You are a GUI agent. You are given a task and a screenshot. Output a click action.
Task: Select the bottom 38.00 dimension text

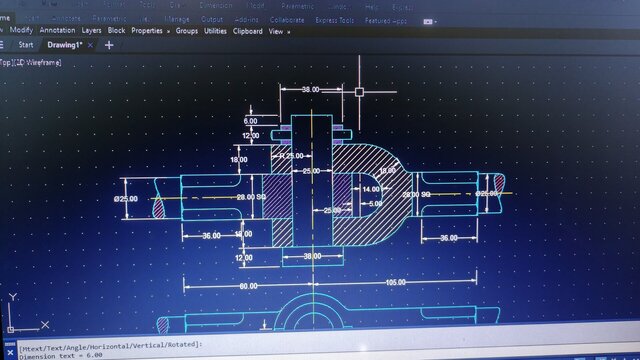(x=312, y=256)
